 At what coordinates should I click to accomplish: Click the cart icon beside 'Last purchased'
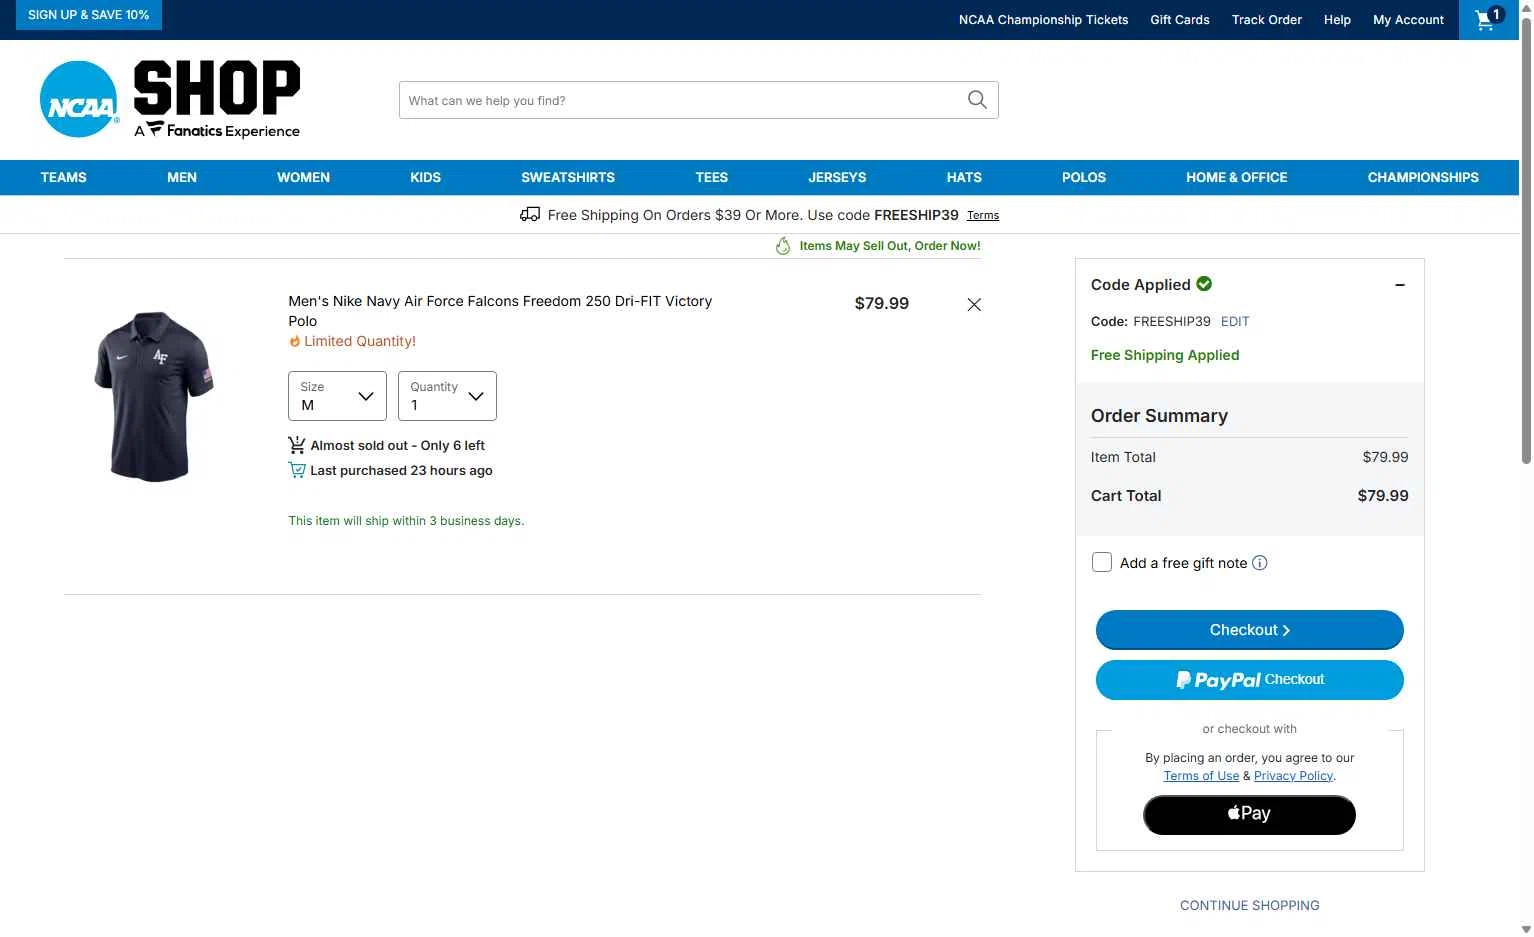297,470
